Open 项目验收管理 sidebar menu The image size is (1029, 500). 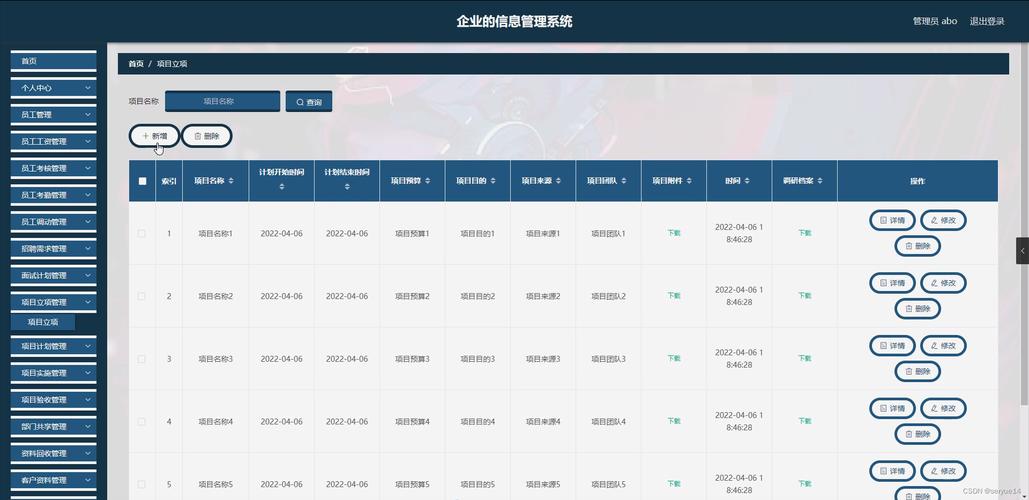(54, 400)
